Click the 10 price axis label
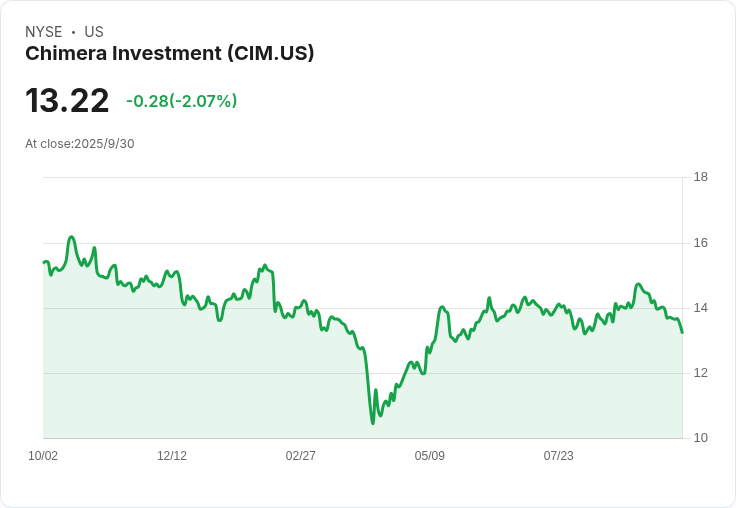 click(x=701, y=438)
